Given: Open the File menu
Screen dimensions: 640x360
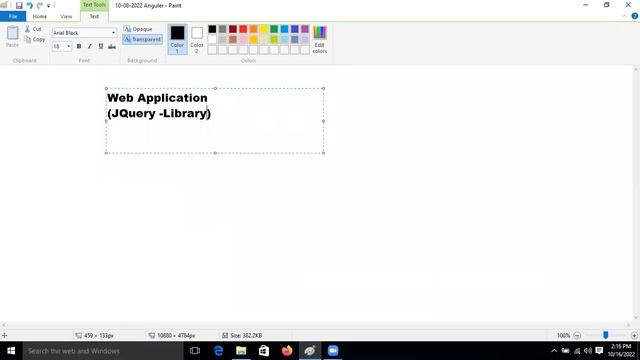Looking at the screenshot, I should [x=13, y=16].
